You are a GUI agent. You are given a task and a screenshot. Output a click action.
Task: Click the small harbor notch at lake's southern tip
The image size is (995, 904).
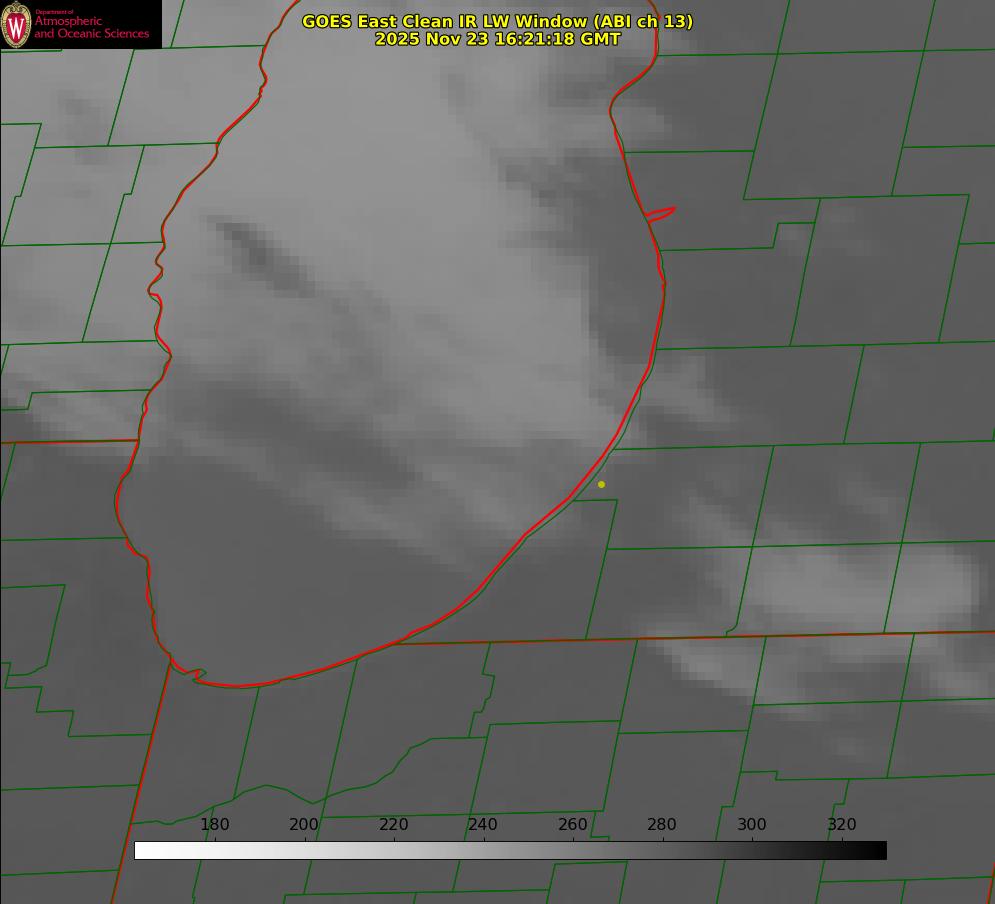point(198,674)
